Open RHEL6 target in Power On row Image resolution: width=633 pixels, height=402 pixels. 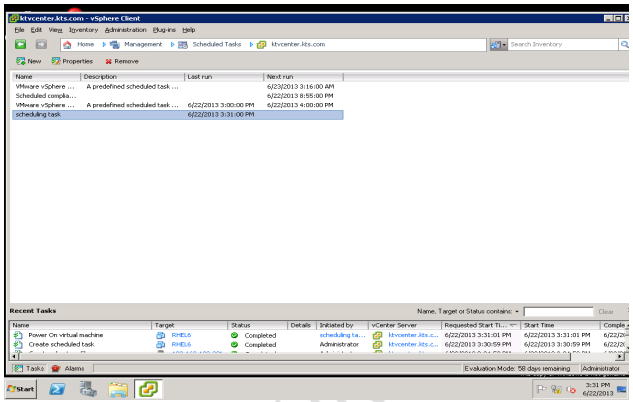click(181, 335)
